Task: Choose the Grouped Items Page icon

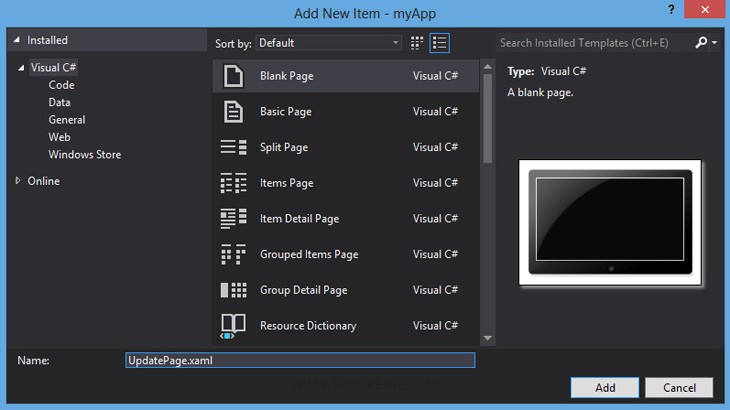Action: 233,254
